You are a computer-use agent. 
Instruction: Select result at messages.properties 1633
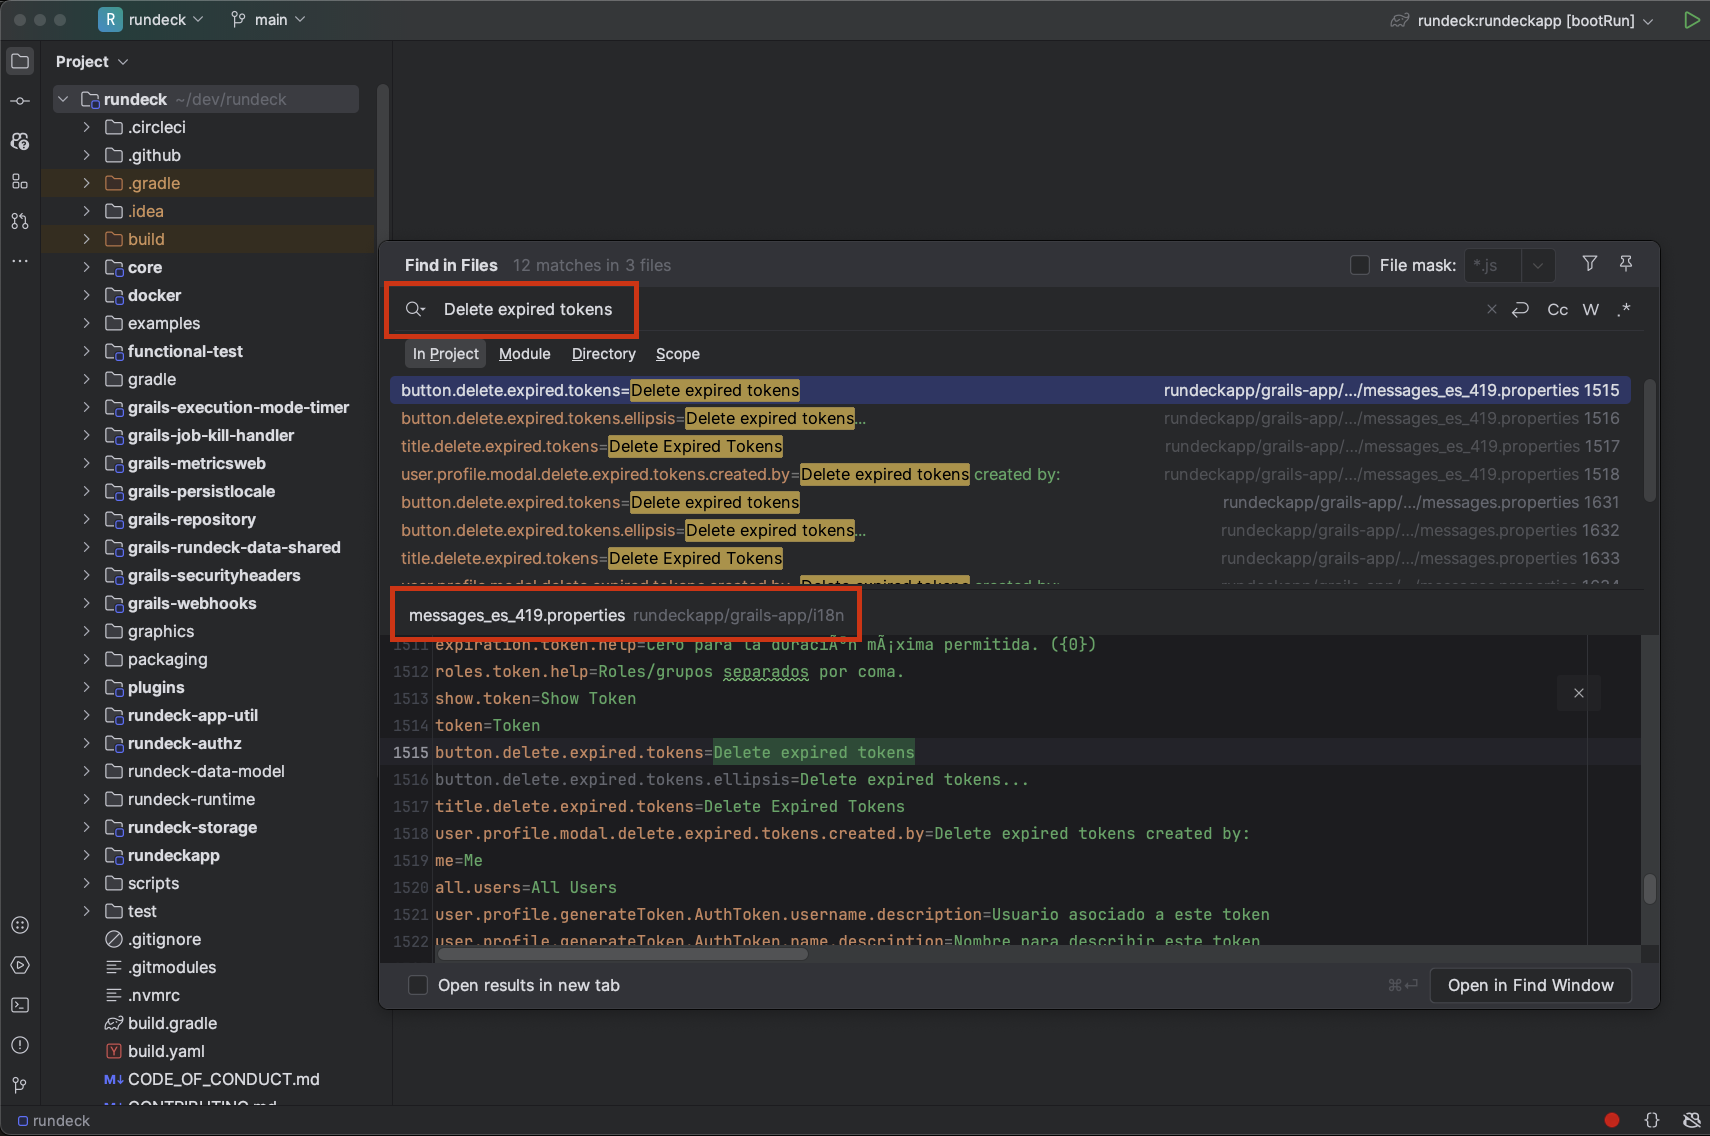point(1010,558)
